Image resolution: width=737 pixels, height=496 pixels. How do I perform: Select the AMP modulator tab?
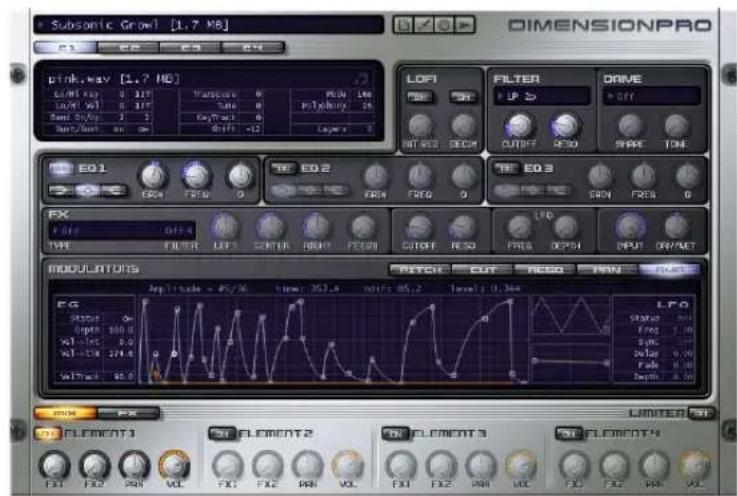coord(669,270)
